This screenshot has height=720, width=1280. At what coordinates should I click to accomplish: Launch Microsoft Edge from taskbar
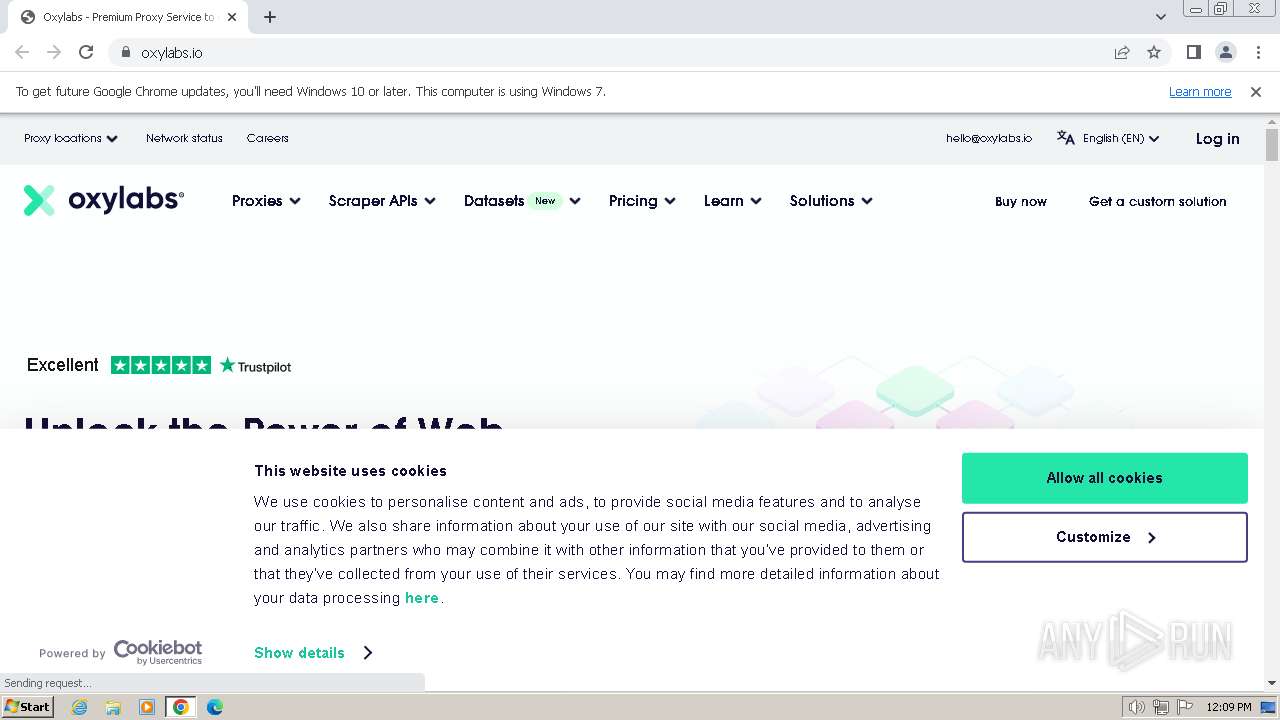[x=215, y=707]
